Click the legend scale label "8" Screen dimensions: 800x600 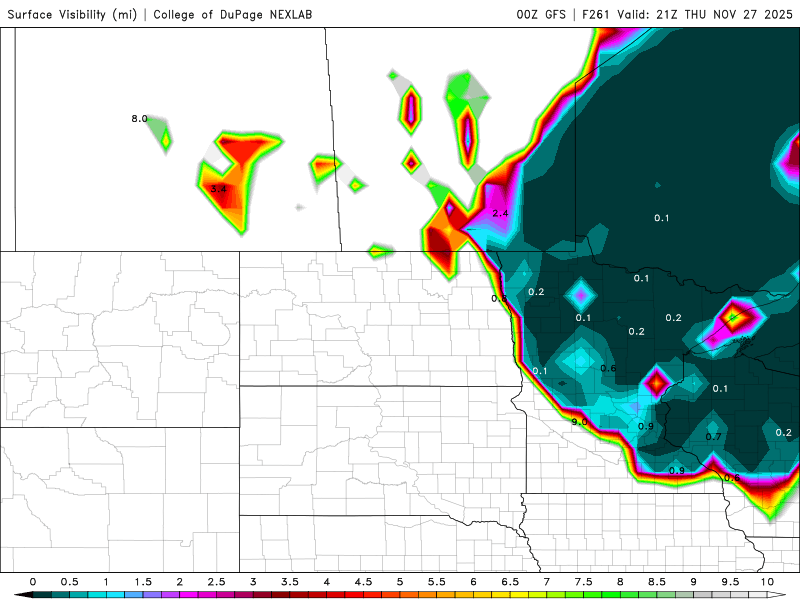(620, 582)
